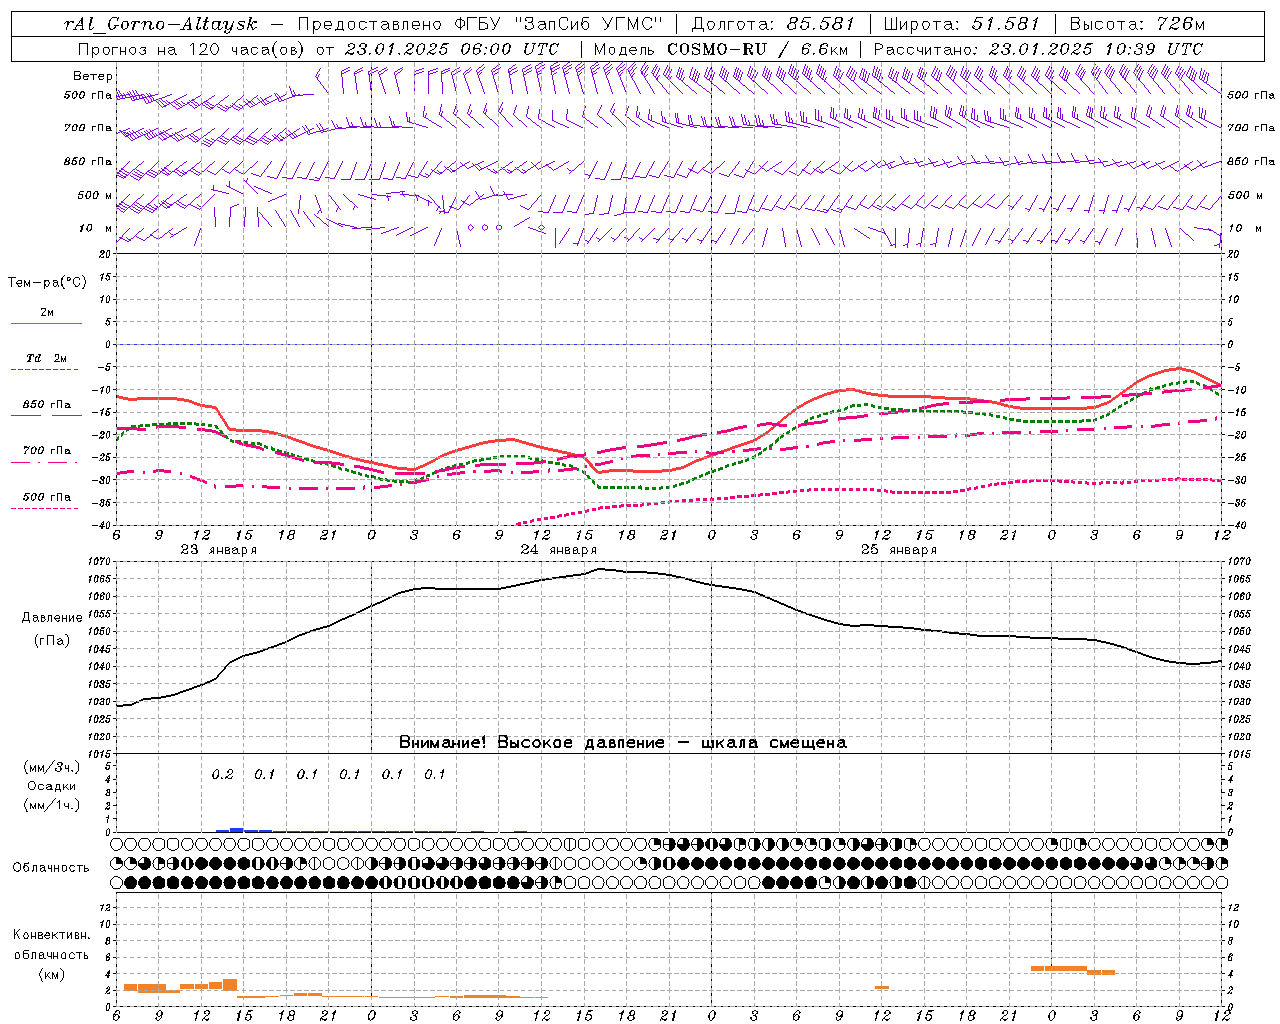The image size is (1280, 1024).
Task: Click the 25 января date label
Action: [x=899, y=550]
